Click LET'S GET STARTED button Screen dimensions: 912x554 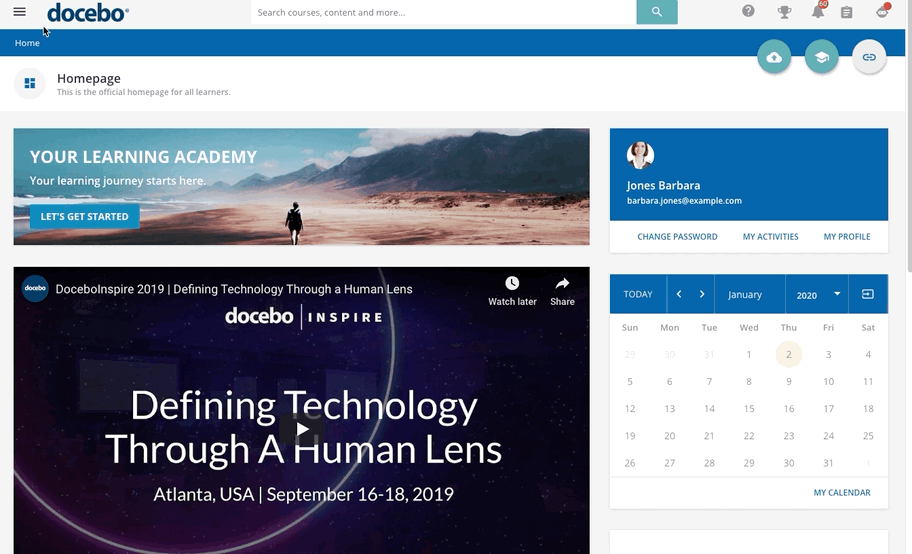pos(84,216)
